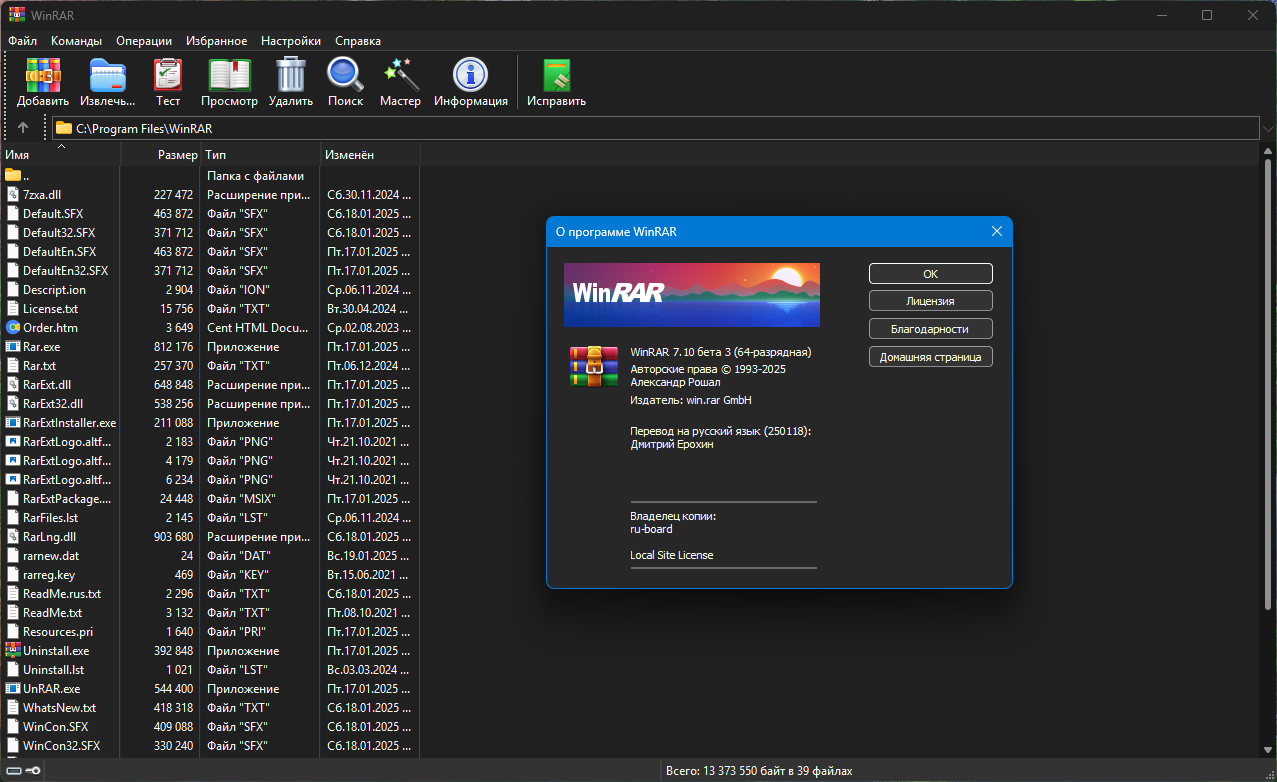Select the Uninstall.lst file name
Image resolution: width=1277 pixels, height=782 pixels.
click(x=54, y=669)
